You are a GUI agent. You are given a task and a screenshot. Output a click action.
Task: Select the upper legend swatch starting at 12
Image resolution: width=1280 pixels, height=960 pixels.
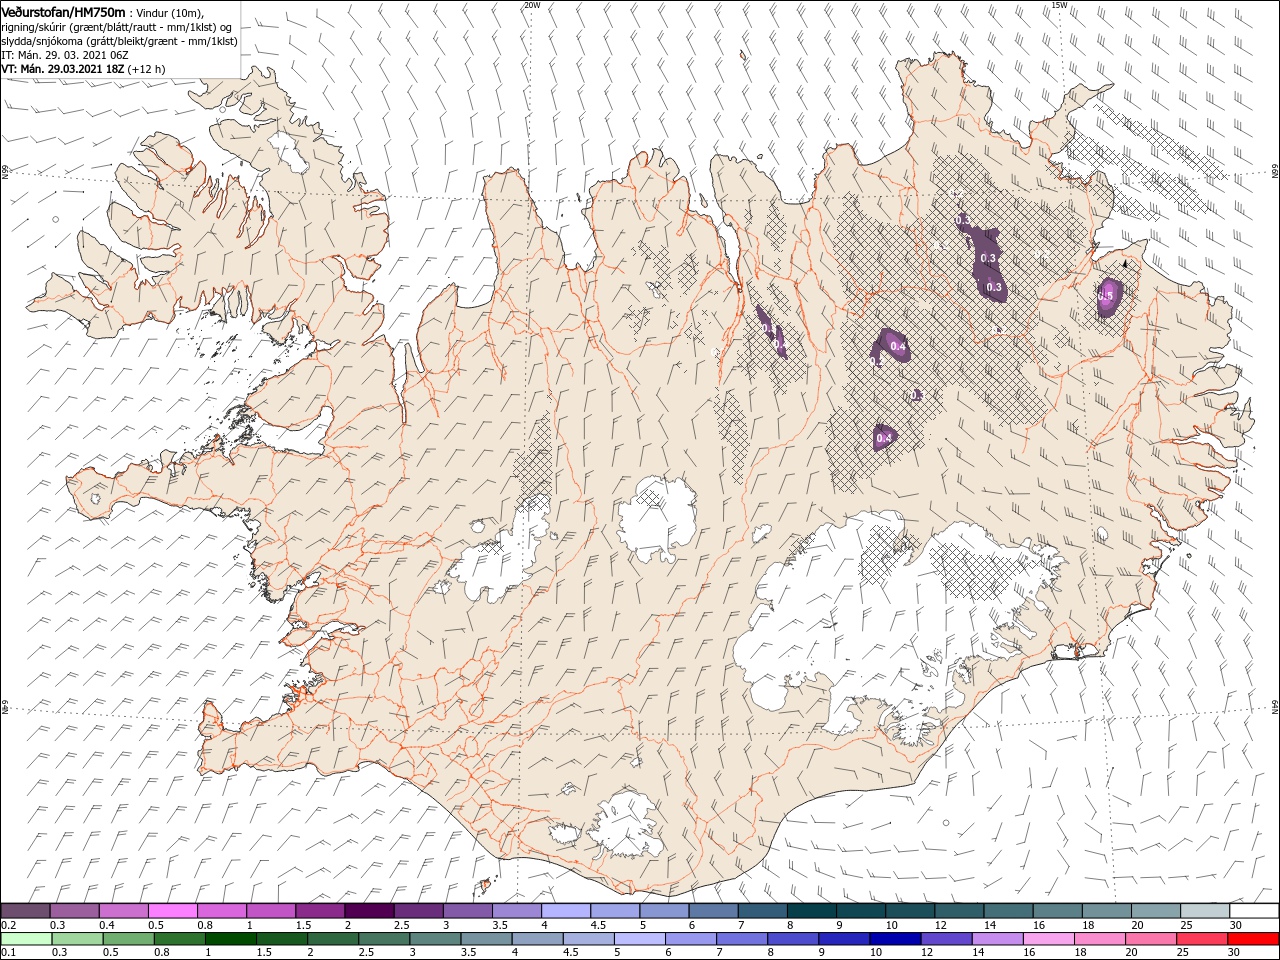tap(959, 911)
